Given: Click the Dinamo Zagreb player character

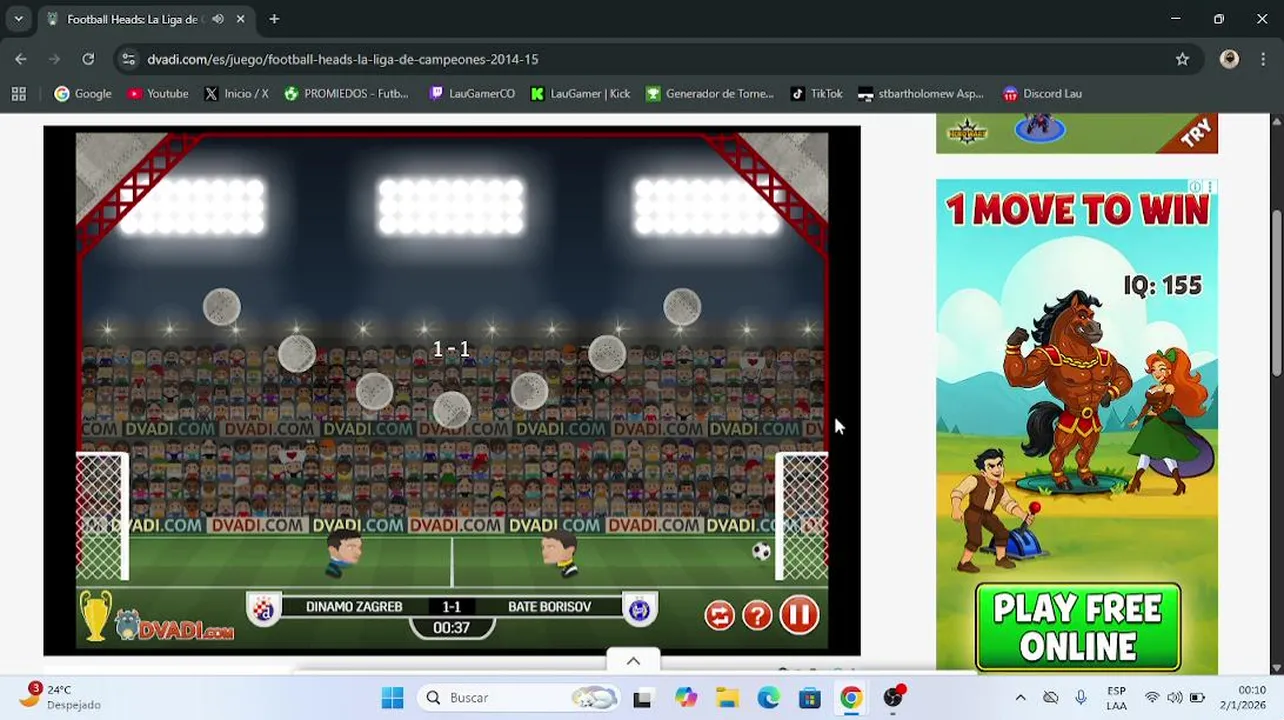Looking at the screenshot, I should pos(343,554).
